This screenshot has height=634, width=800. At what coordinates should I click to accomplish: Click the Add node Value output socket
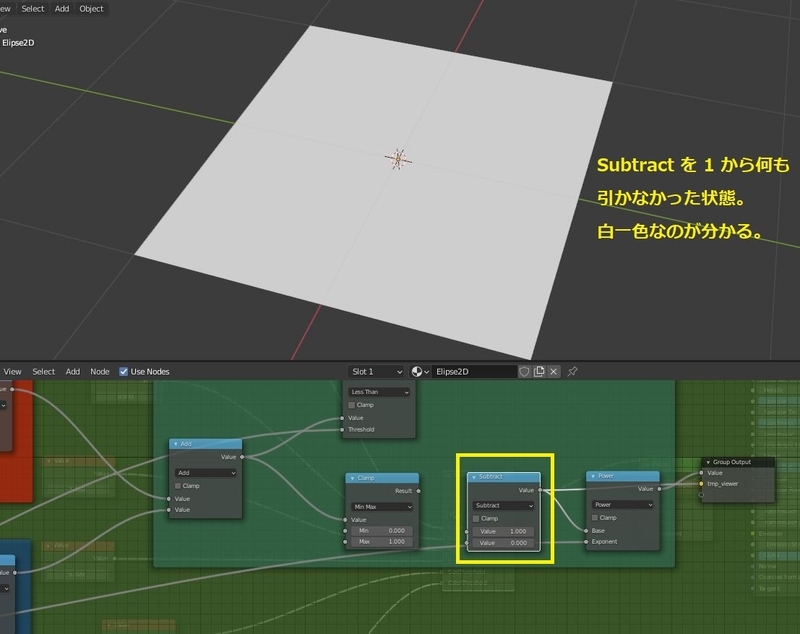click(x=242, y=457)
